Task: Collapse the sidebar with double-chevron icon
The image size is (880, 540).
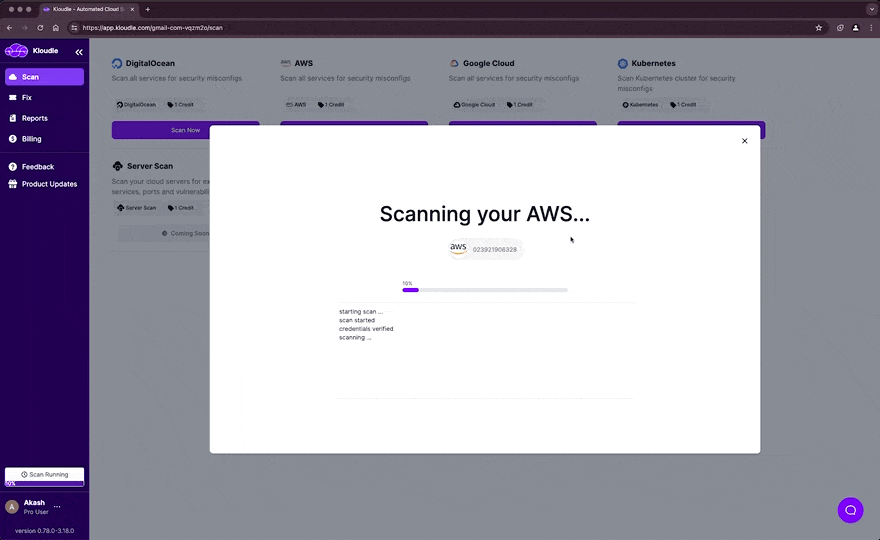Action: coord(79,52)
